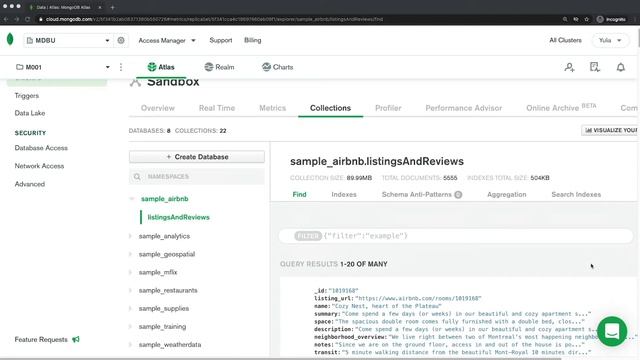The image size is (640, 360).
Task: Click the Feature Requests link
Action: (x=41, y=339)
